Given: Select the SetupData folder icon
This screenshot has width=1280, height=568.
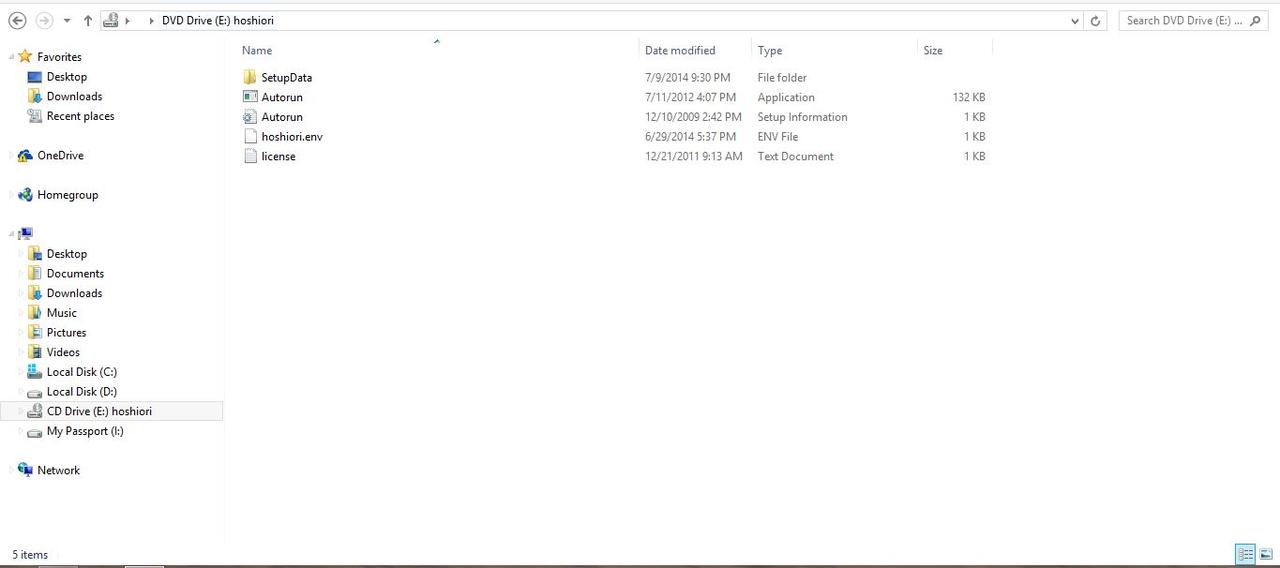Looking at the screenshot, I should pyautogui.click(x=250, y=78).
